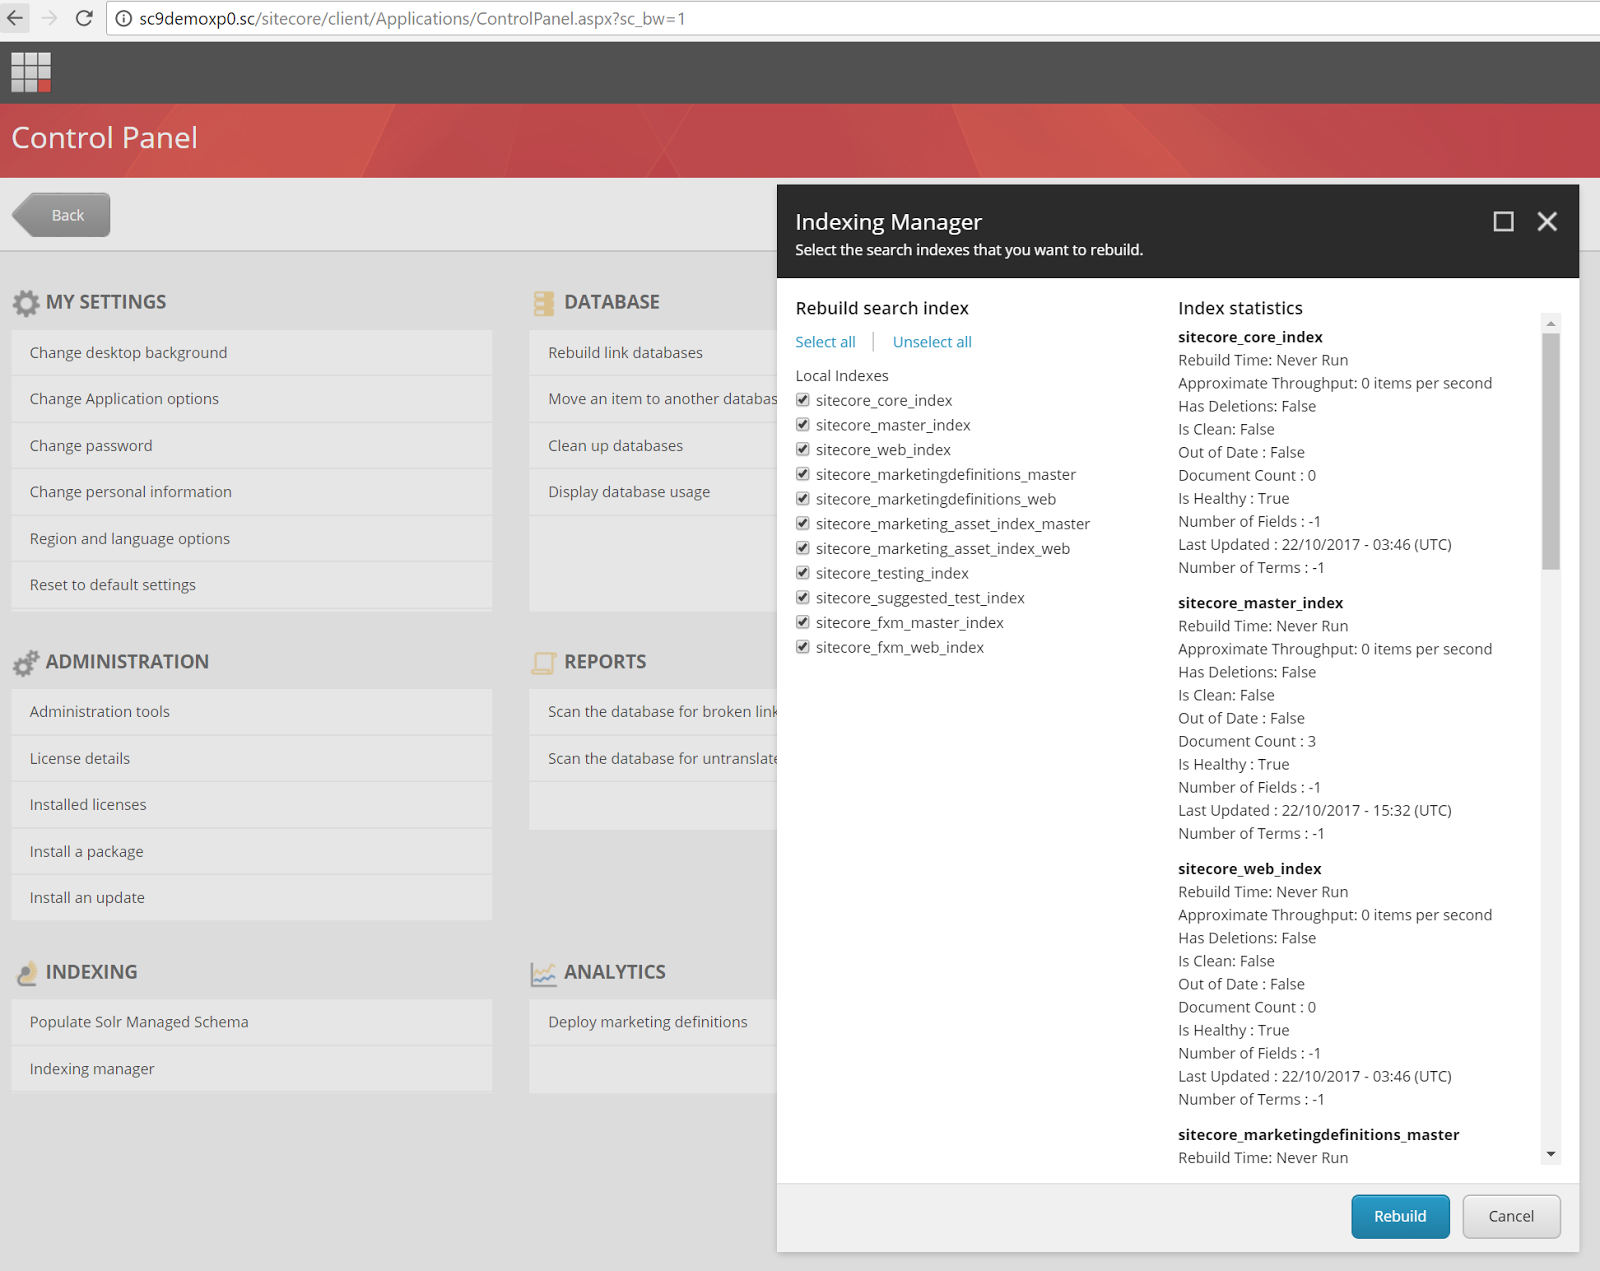This screenshot has height=1271, width=1600.
Task: Click the Back button
Action: click(62, 215)
